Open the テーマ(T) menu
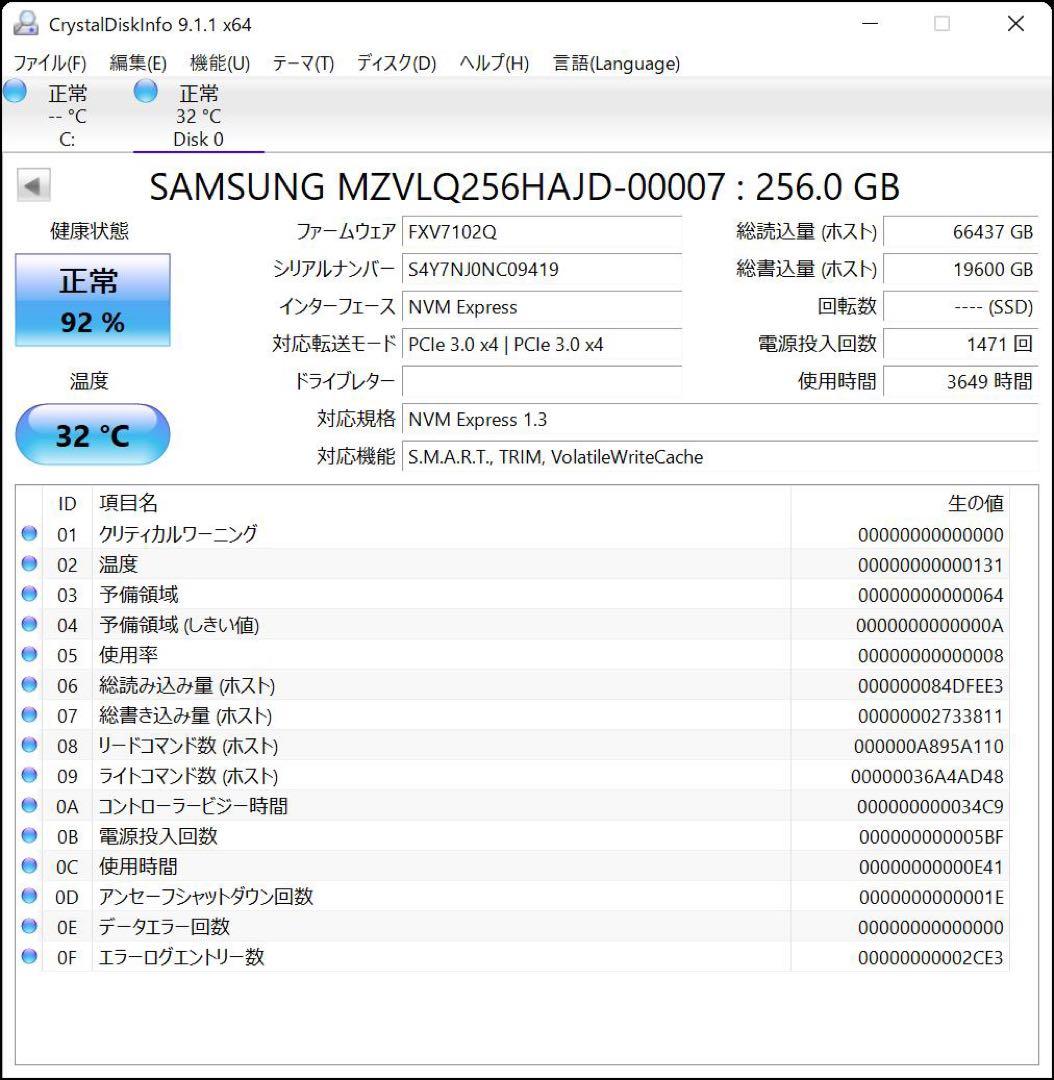Viewport: 1054px width, 1080px height. click(x=302, y=63)
